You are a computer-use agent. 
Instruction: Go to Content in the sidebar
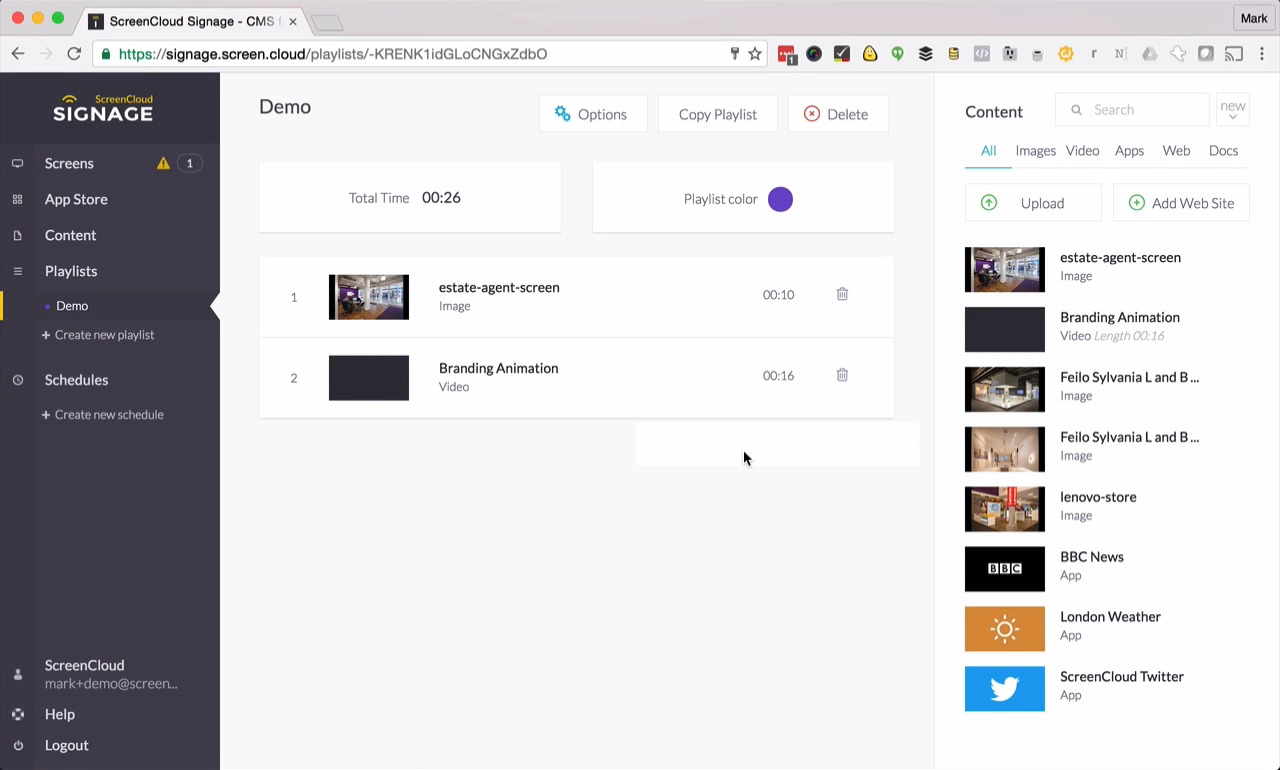(70, 235)
